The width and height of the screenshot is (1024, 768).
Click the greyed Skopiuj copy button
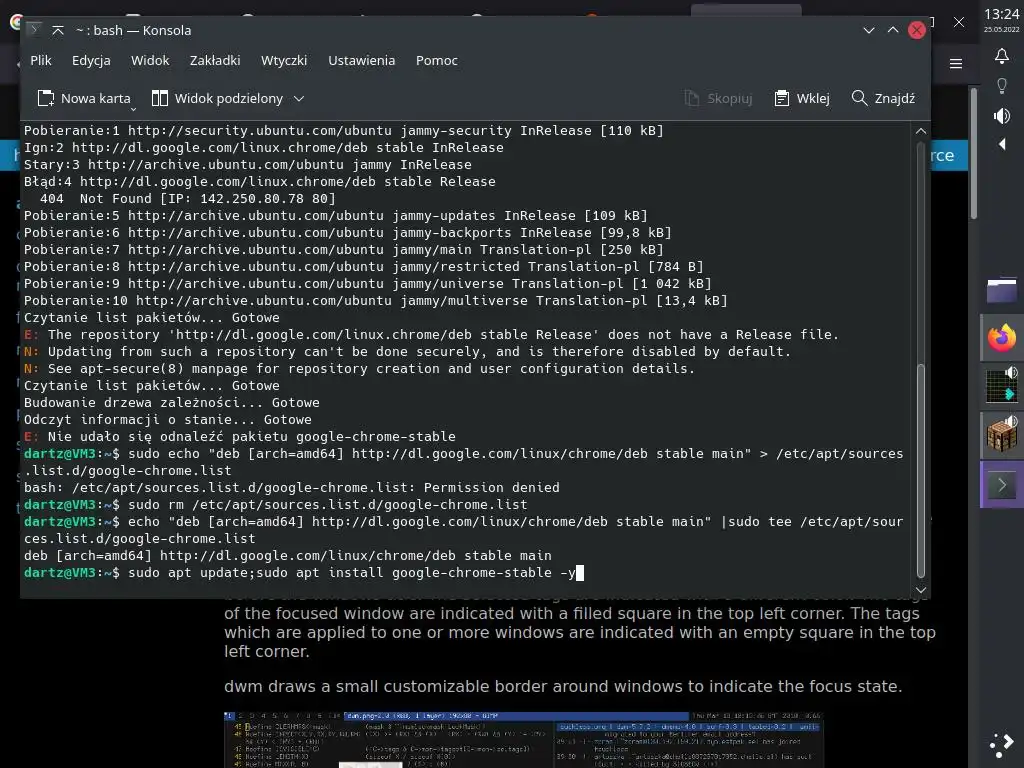pos(718,98)
